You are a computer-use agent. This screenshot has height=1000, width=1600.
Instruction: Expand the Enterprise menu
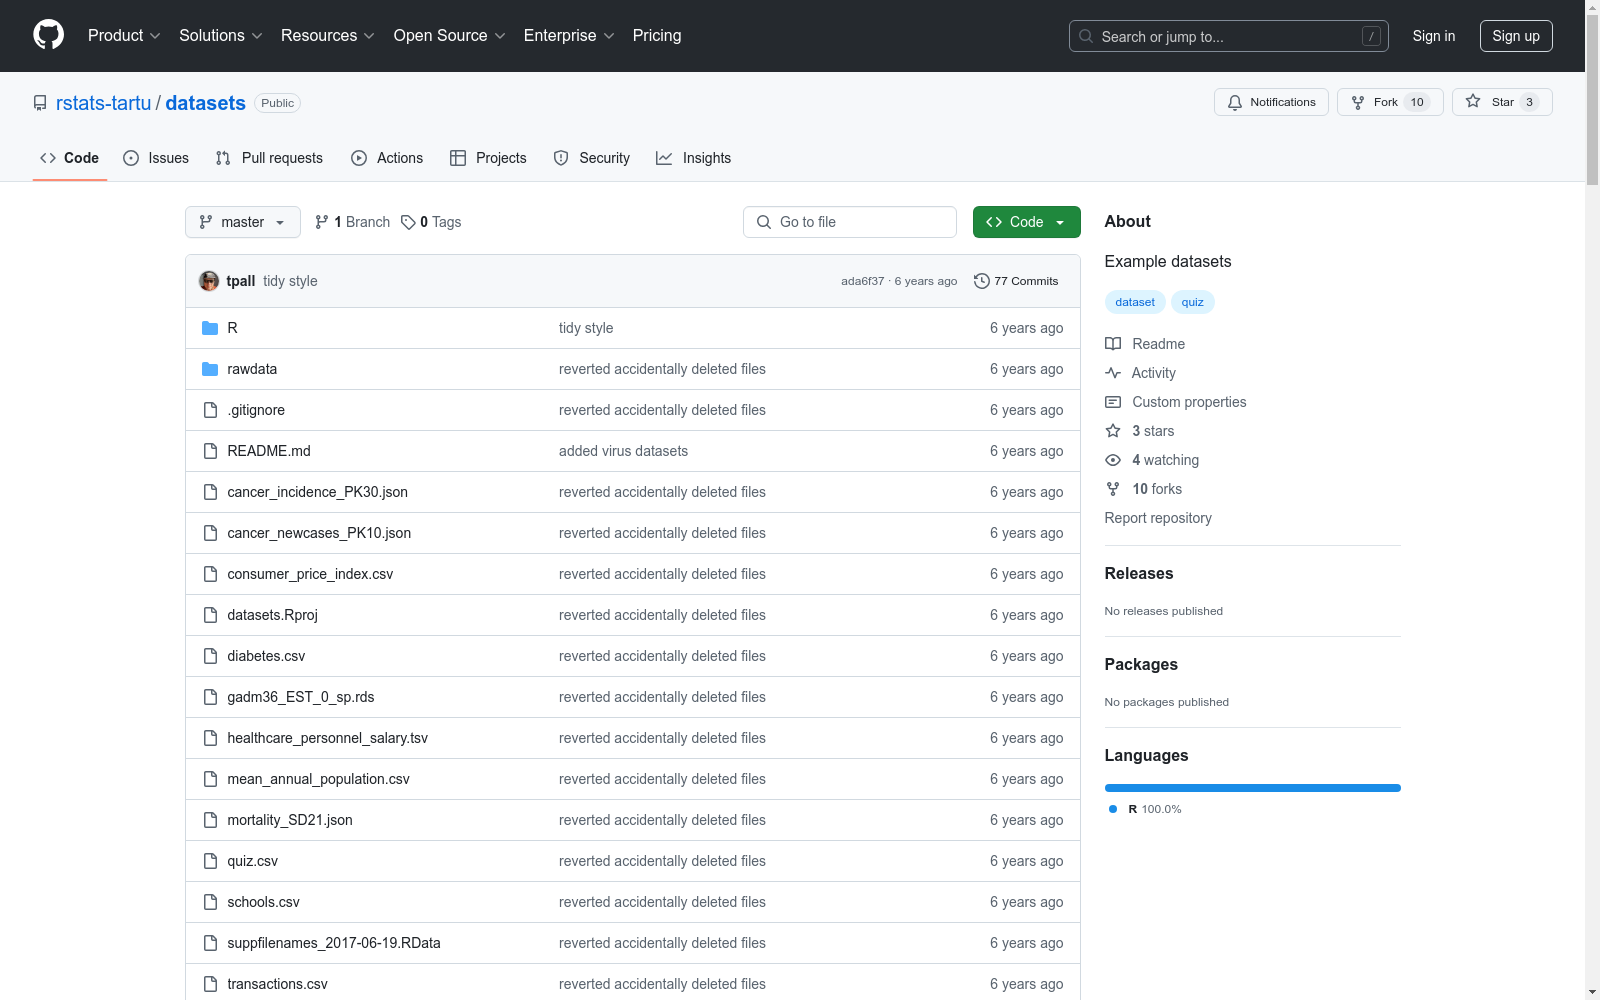(x=569, y=35)
